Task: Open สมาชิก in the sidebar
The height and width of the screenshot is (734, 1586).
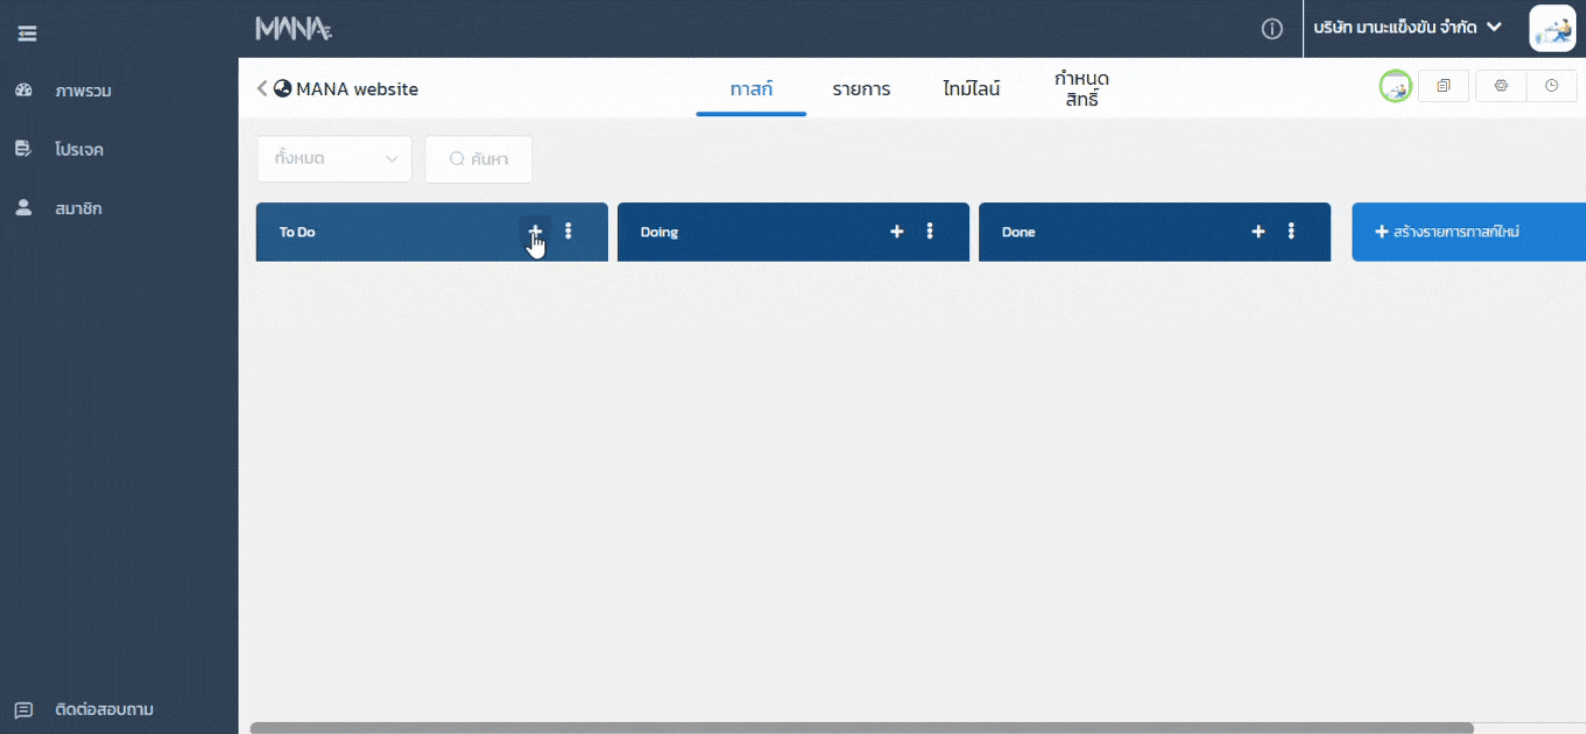Action: pyautogui.click(x=78, y=208)
